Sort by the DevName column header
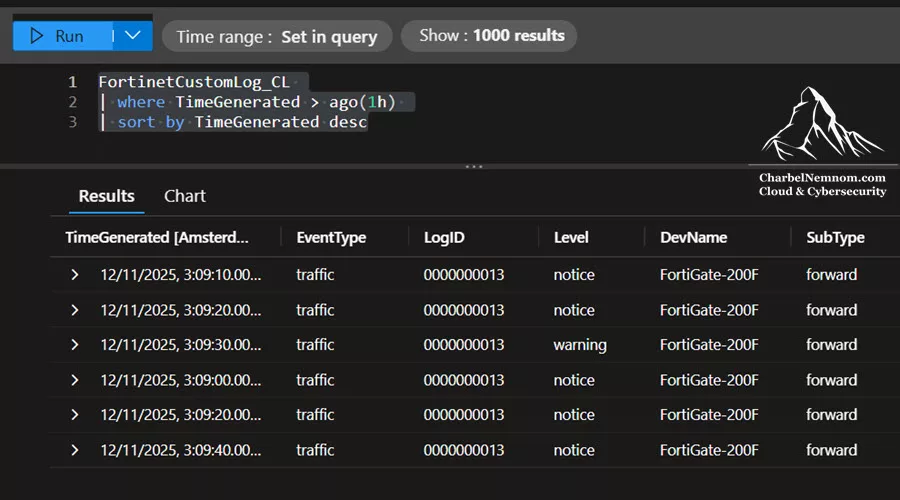The image size is (900, 500). (693, 238)
